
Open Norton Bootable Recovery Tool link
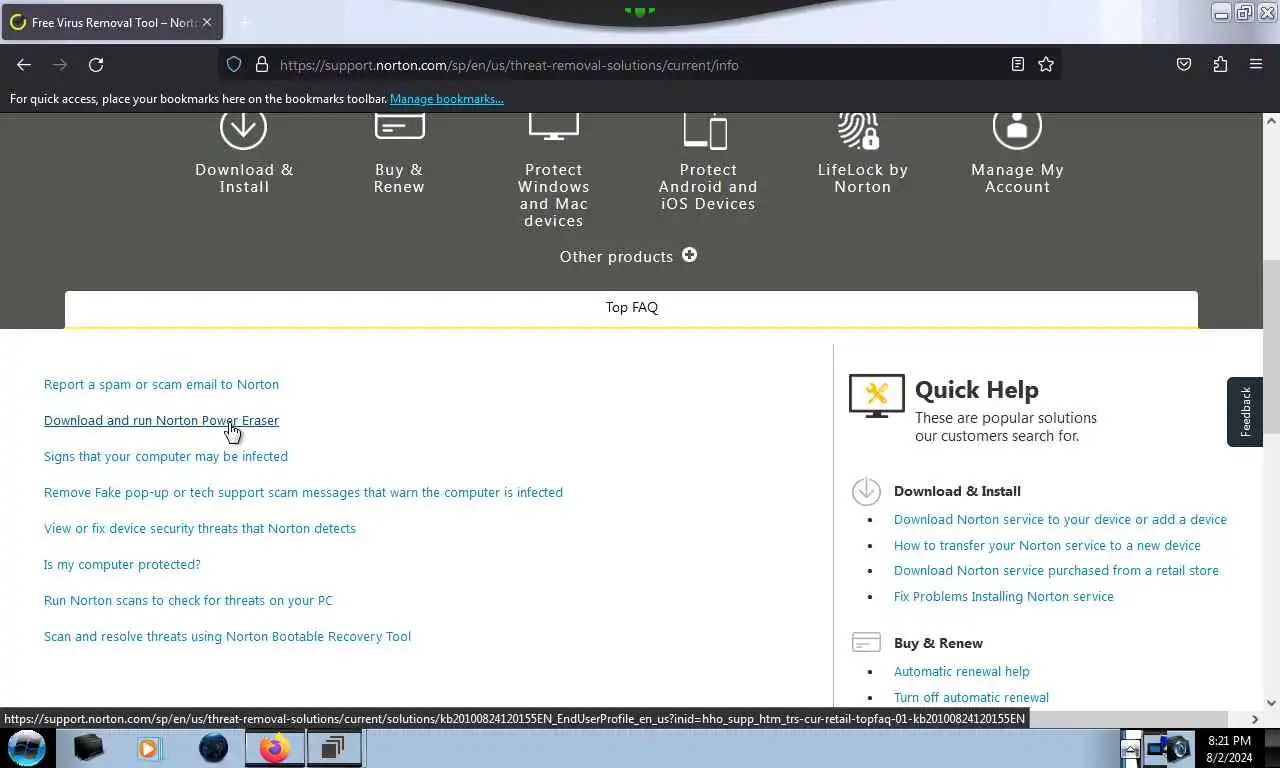coord(227,636)
